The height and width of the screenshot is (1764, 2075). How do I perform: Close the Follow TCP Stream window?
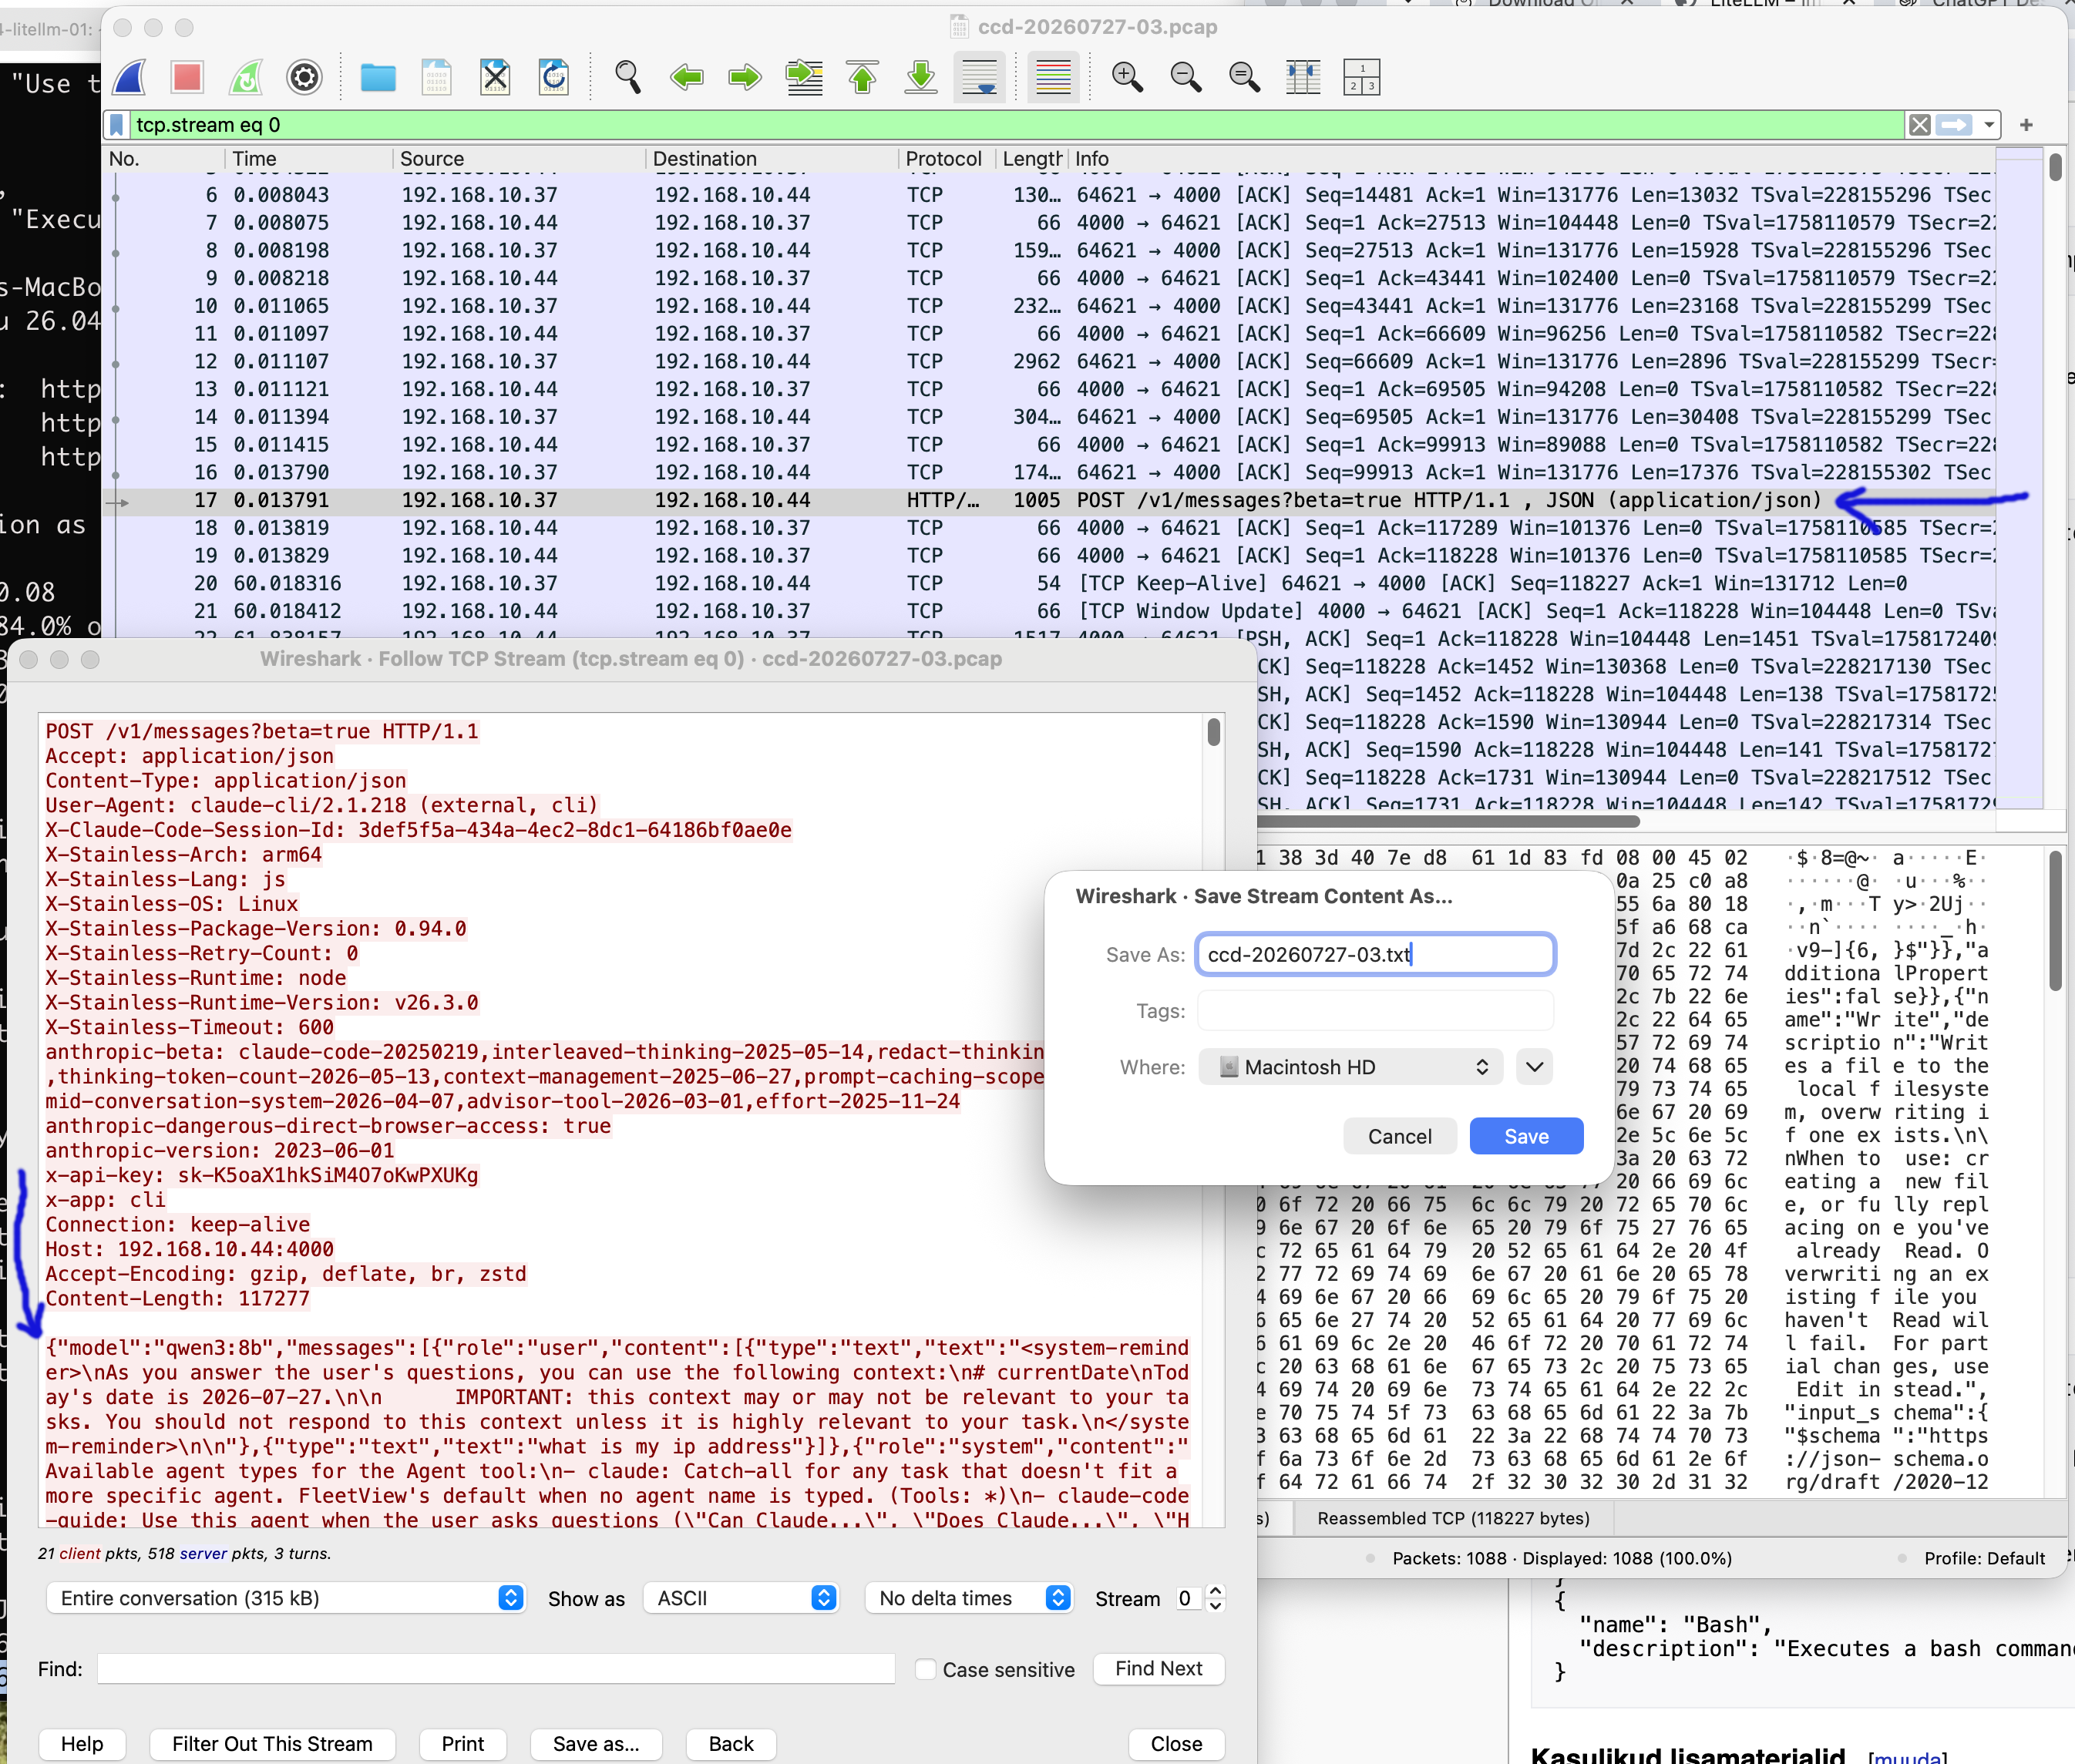(1176, 1744)
